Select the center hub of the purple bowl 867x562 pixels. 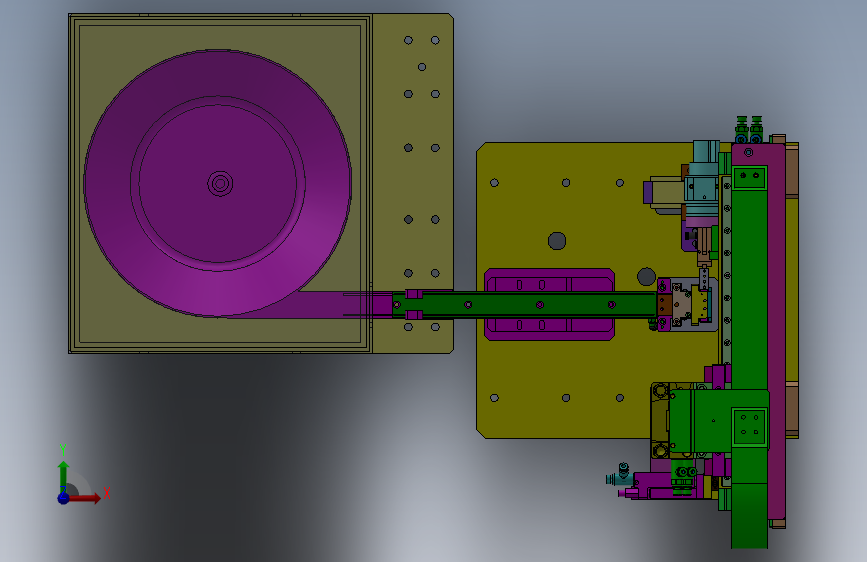pyautogui.click(x=220, y=184)
